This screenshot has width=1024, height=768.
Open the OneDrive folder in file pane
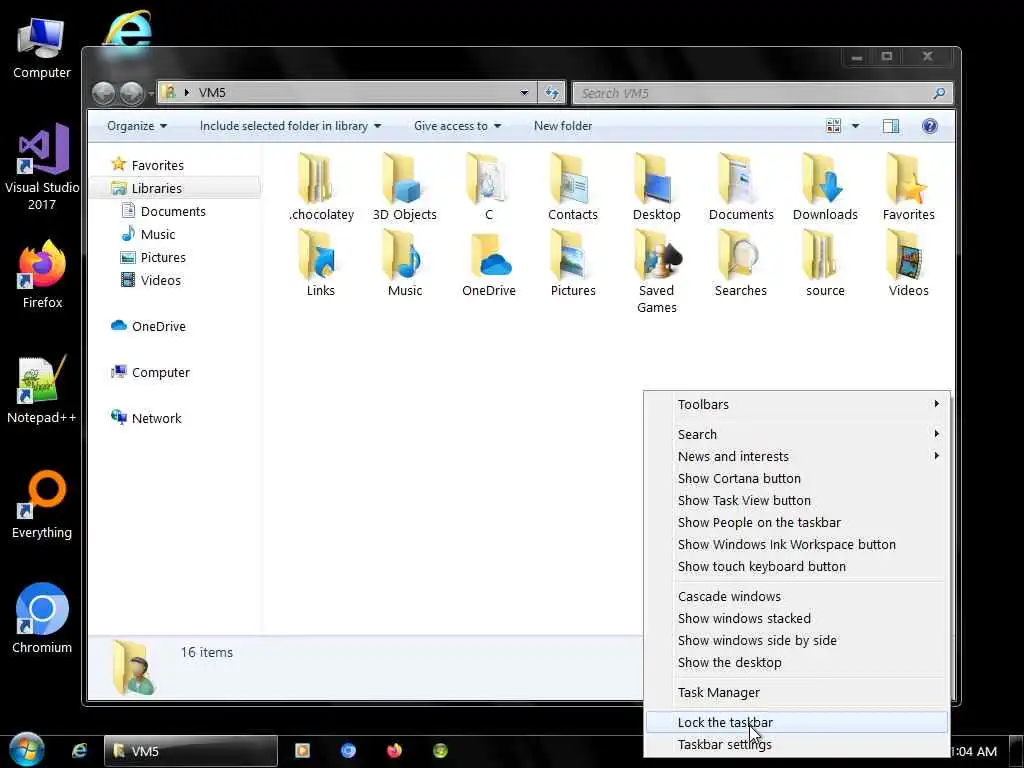click(x=488, y=263)
